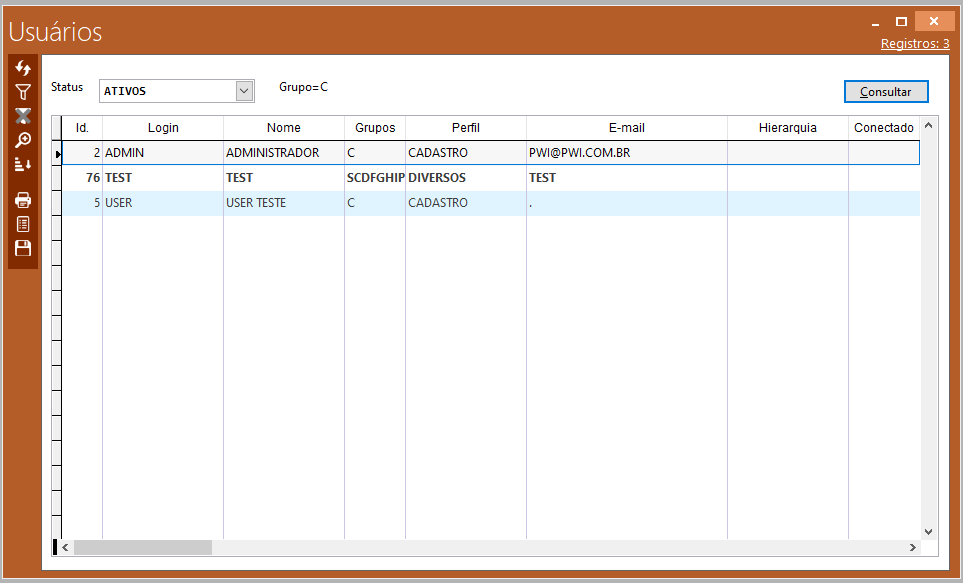This screenshot has width=963, height=583.
Task: Click the clear filter X icon
Action: click(23, 116)
